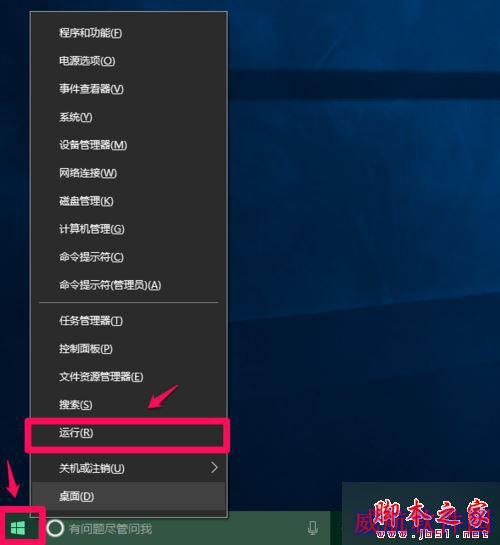The height and width of the screenshot is (545, 500).
Task: Select 运行(R) from the menu
Action: click(x=129, y=433)
